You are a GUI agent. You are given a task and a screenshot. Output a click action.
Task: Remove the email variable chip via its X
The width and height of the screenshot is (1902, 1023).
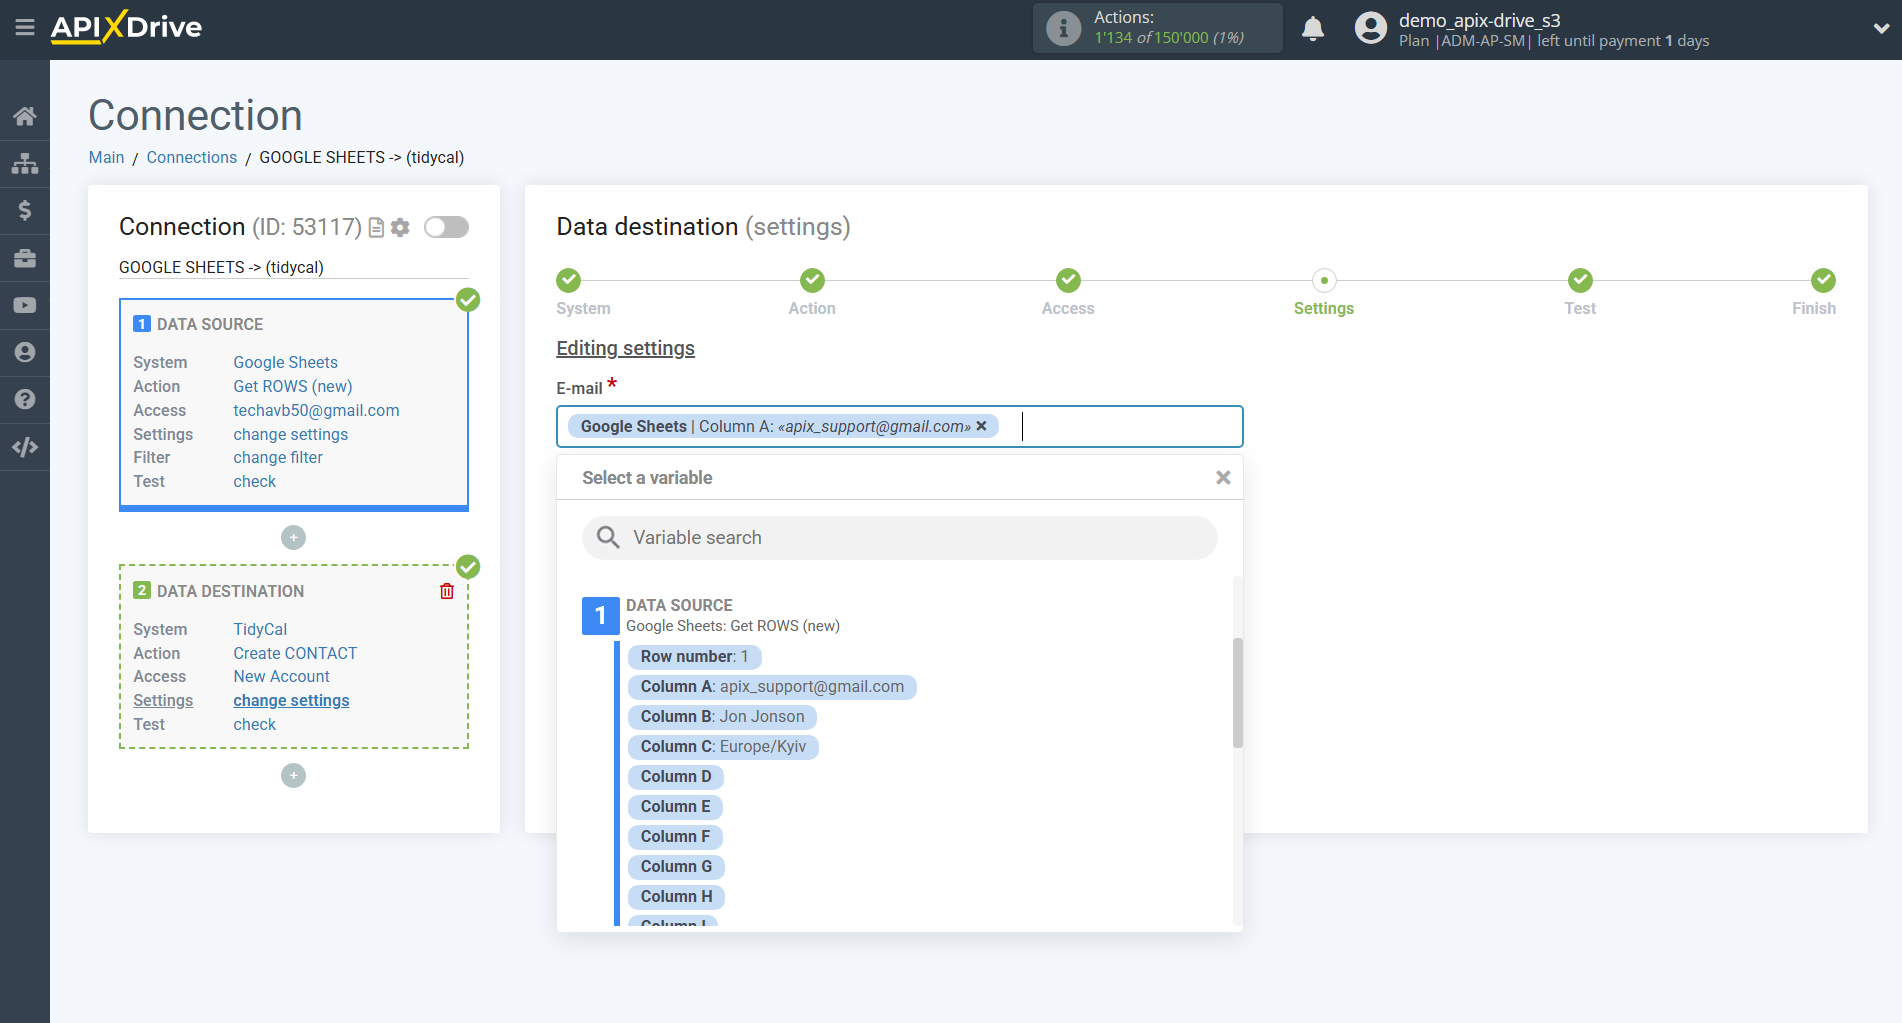982,425
